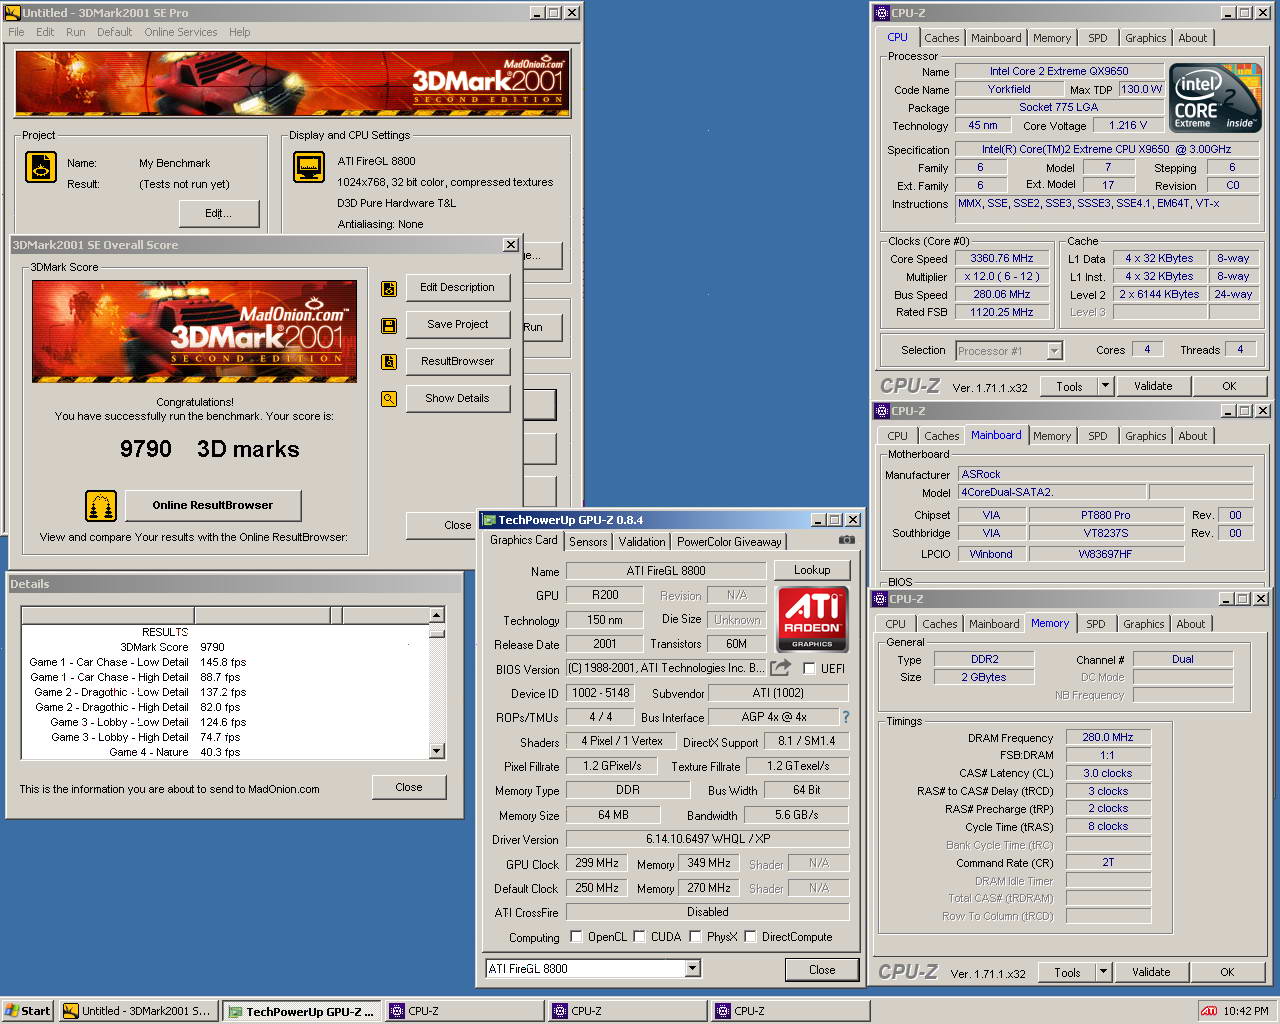The width and height of the screenshot is (1280, 1024).
Task: Click the Bus Interface question mark icon
Action: (846, 717)
